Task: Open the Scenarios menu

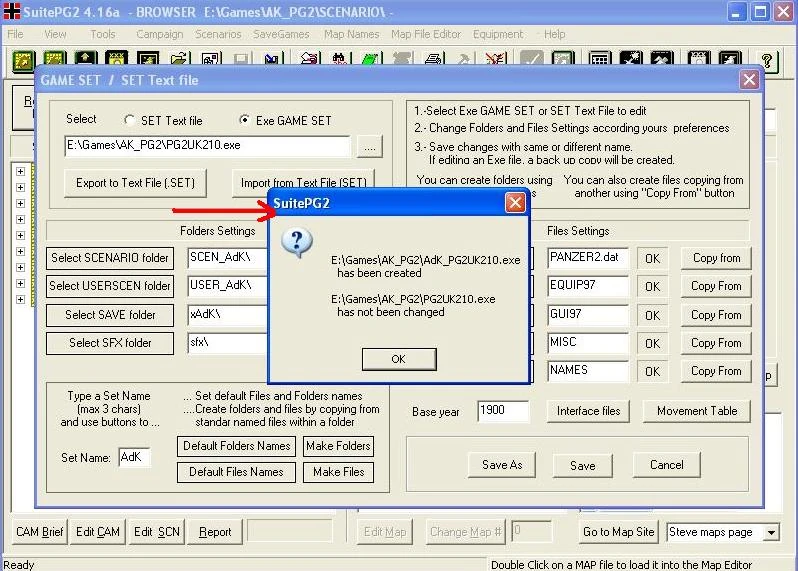Action: click(x=218, y=34)
